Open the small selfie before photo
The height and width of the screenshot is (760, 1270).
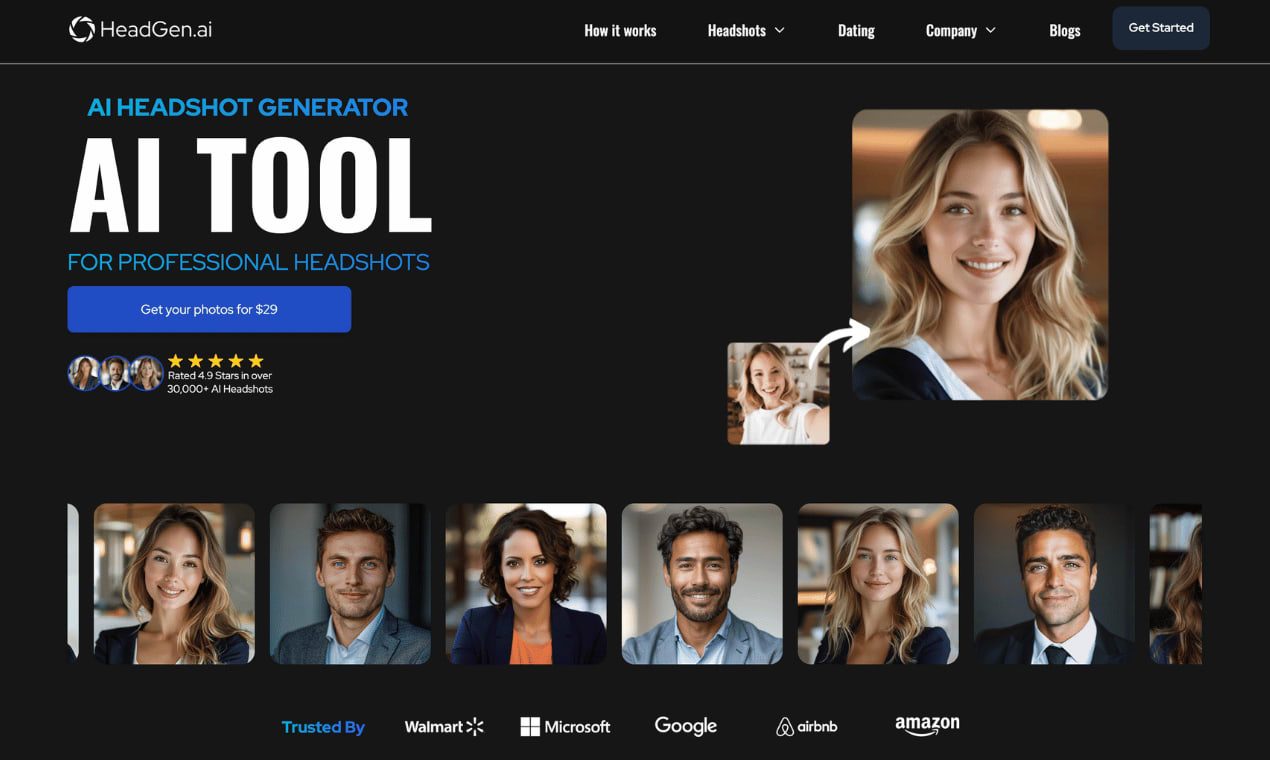coord(778,393)
